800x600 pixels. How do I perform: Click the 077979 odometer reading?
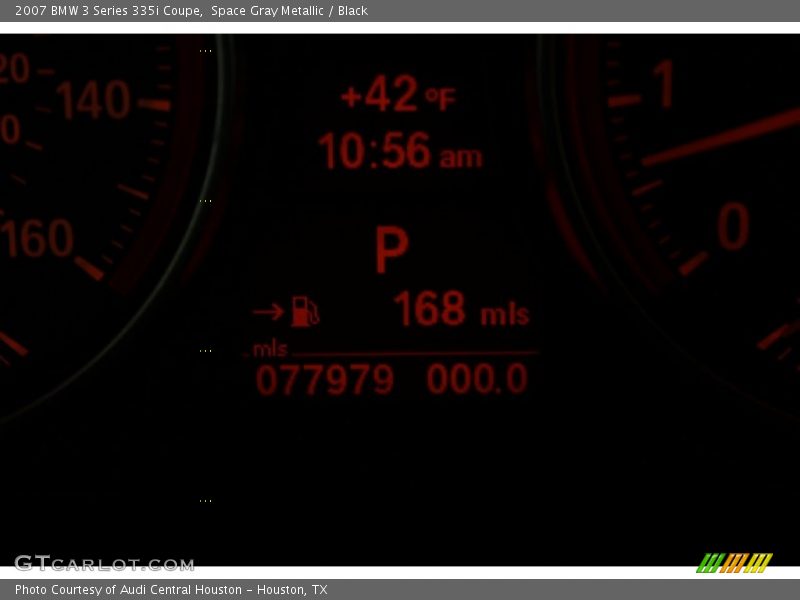coord(325,380)
